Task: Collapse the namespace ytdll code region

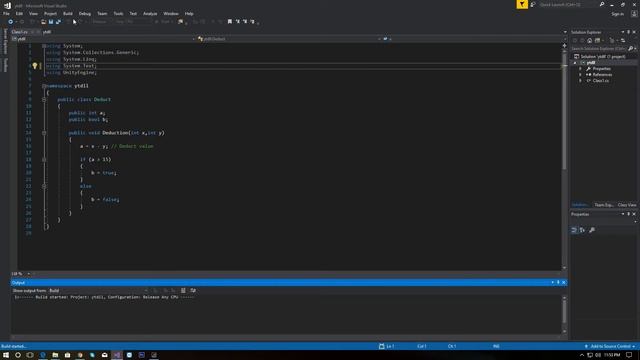Action: (44, 86)
